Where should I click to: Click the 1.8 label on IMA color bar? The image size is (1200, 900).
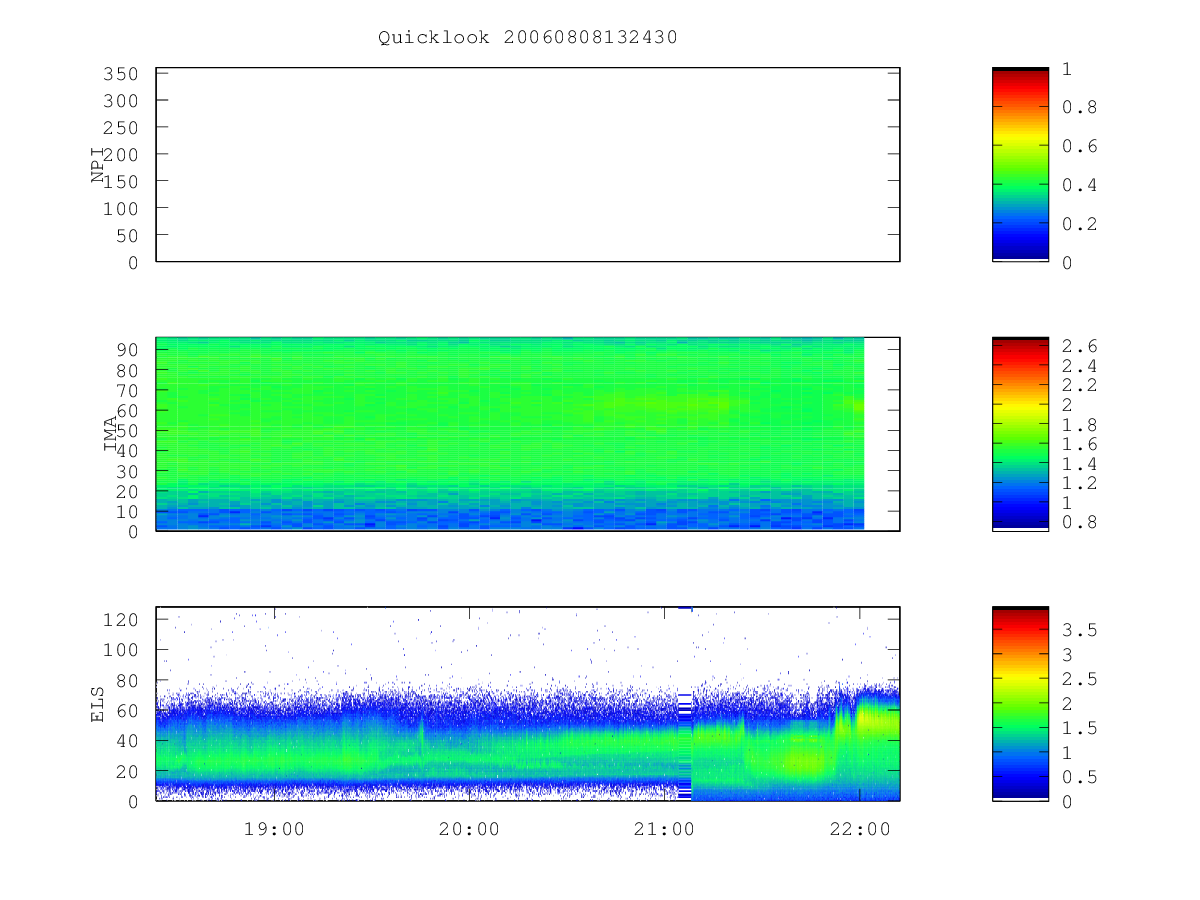click(x=1079, y=424)
